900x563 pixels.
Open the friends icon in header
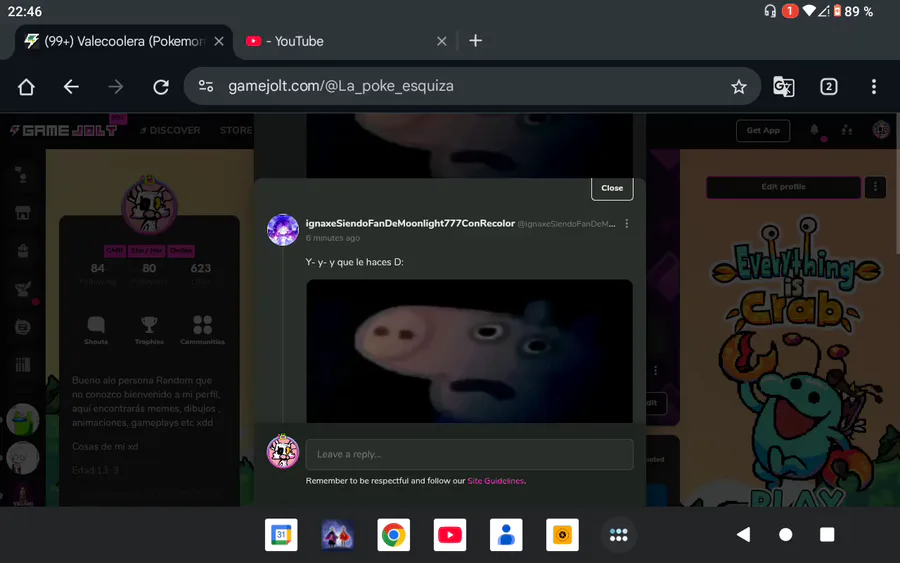847,130
